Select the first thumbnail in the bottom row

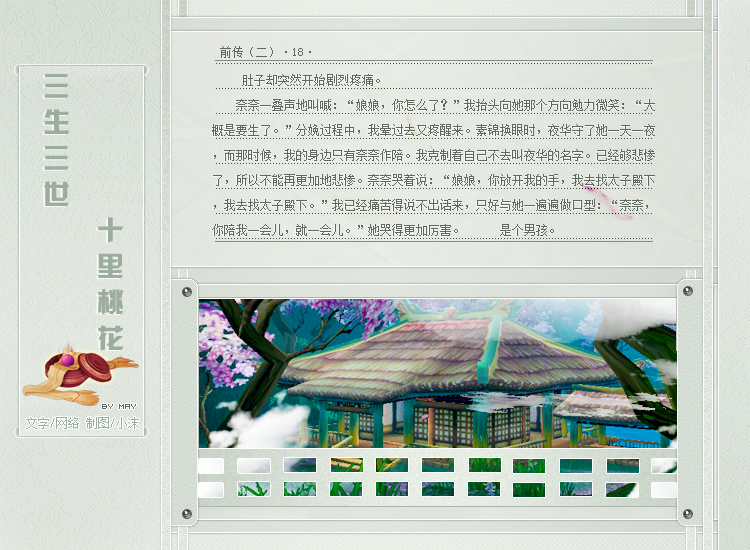pyautogui.click(x=210, y=489)
